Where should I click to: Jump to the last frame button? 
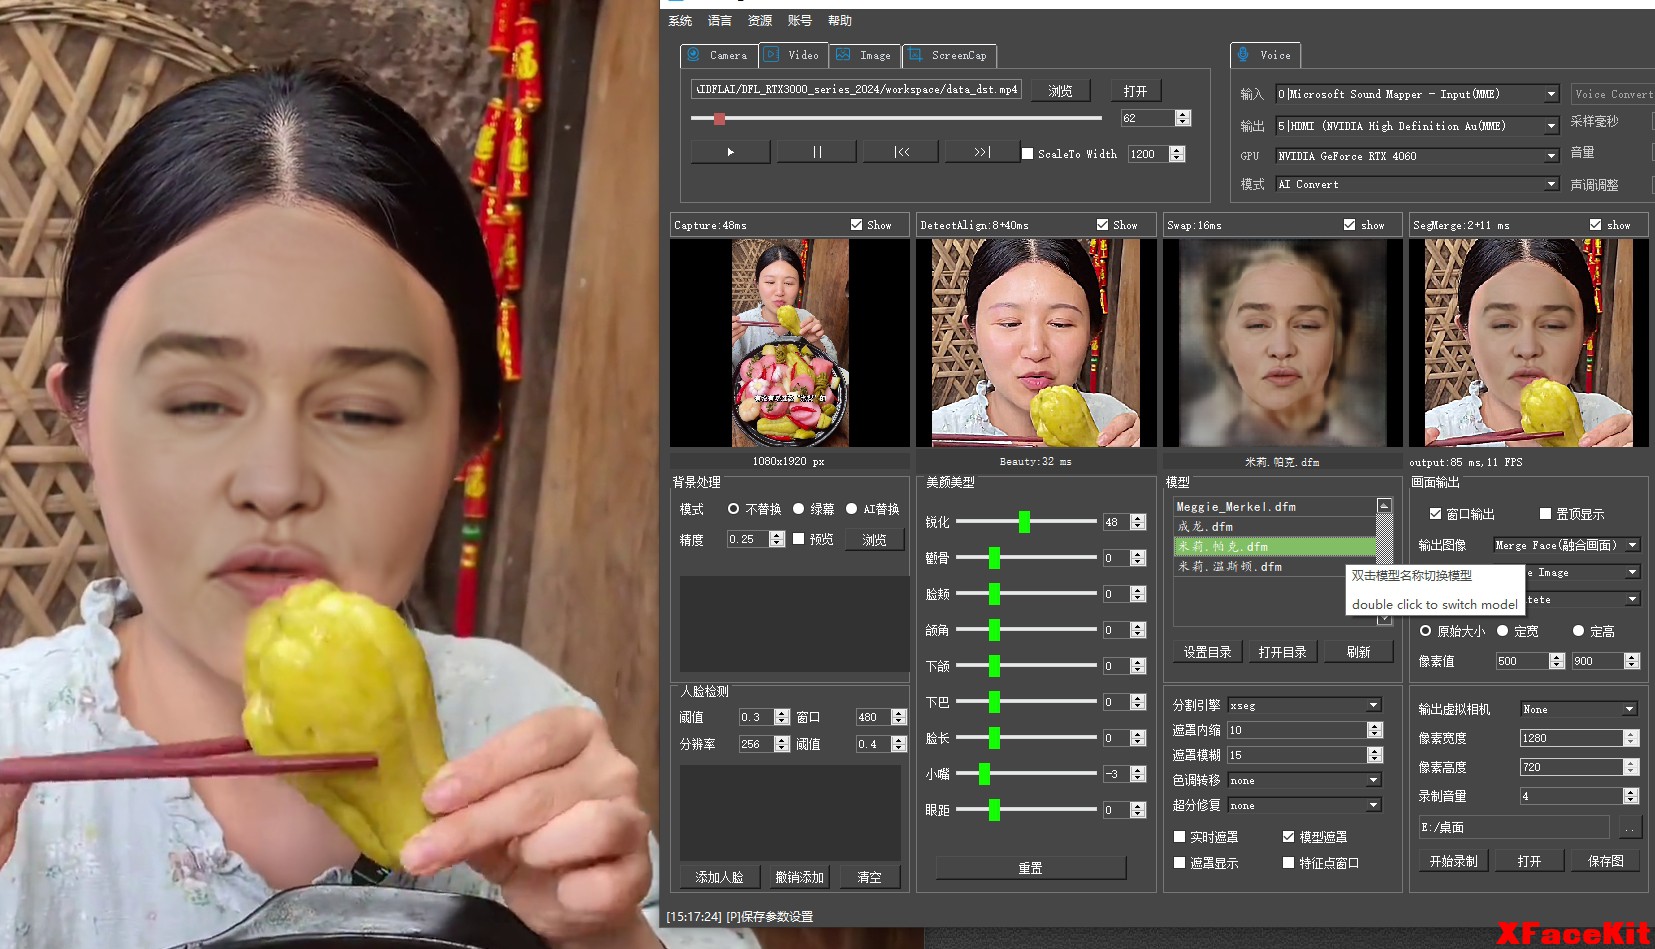(x=982, y=152)
